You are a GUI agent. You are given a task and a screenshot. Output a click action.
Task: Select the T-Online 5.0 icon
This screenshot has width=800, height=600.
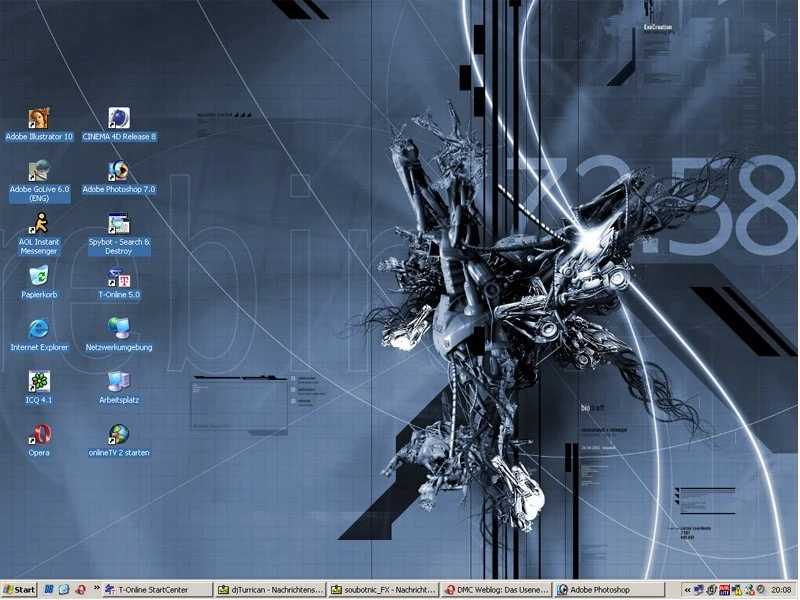119,276
